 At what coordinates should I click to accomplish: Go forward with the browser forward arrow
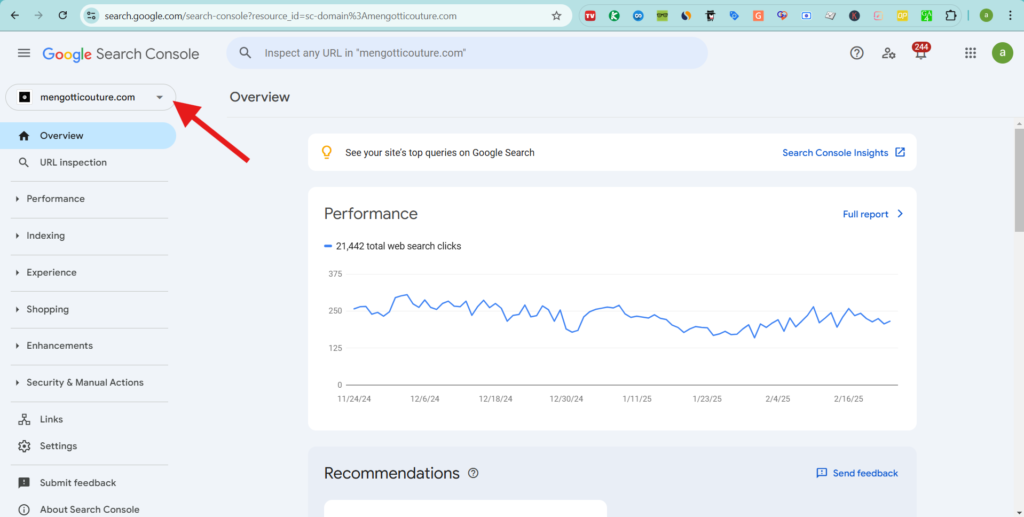pos(39,16)
